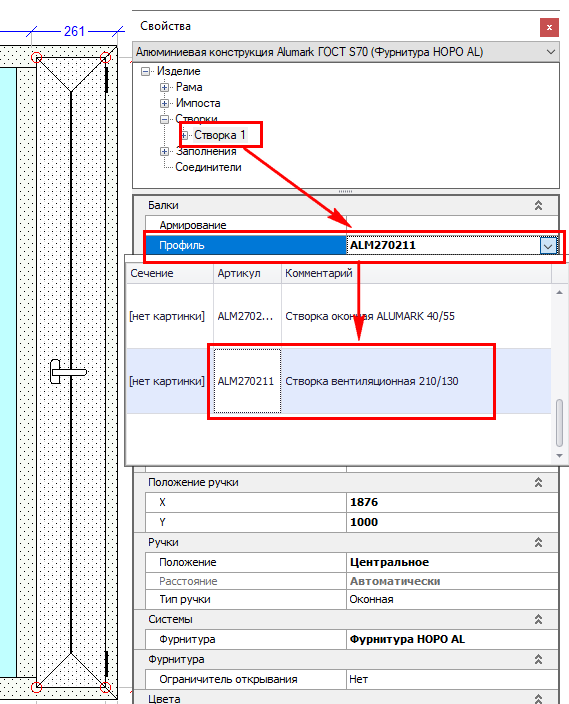Click the Армирование property row
The height and width of the screenshot is (704, 569).
point(351,225)
